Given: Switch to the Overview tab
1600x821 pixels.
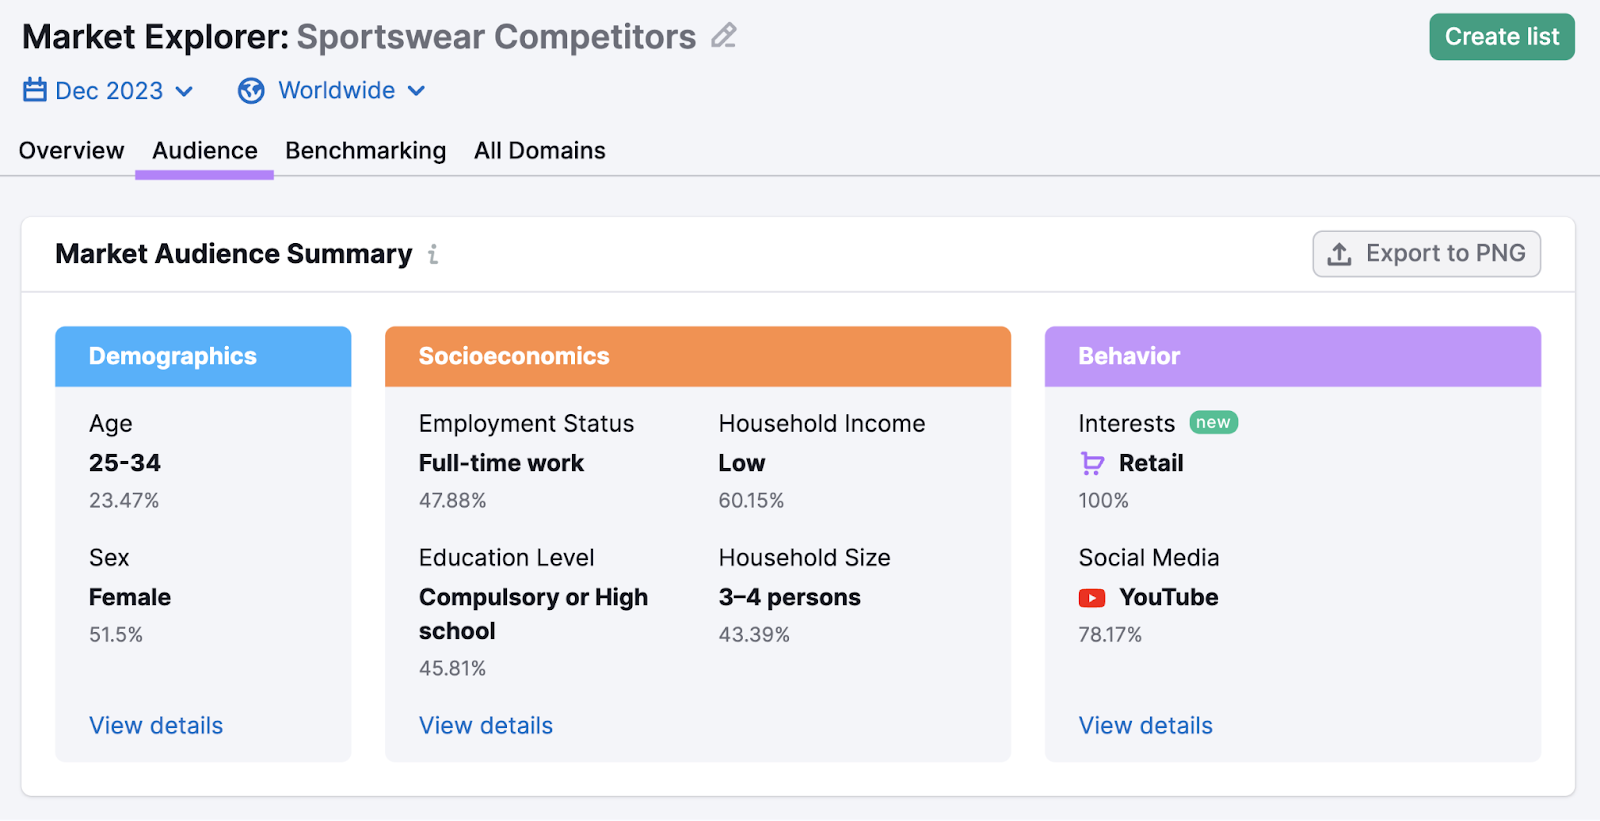Looking at the screenshot, I should [x=70, y=150].
